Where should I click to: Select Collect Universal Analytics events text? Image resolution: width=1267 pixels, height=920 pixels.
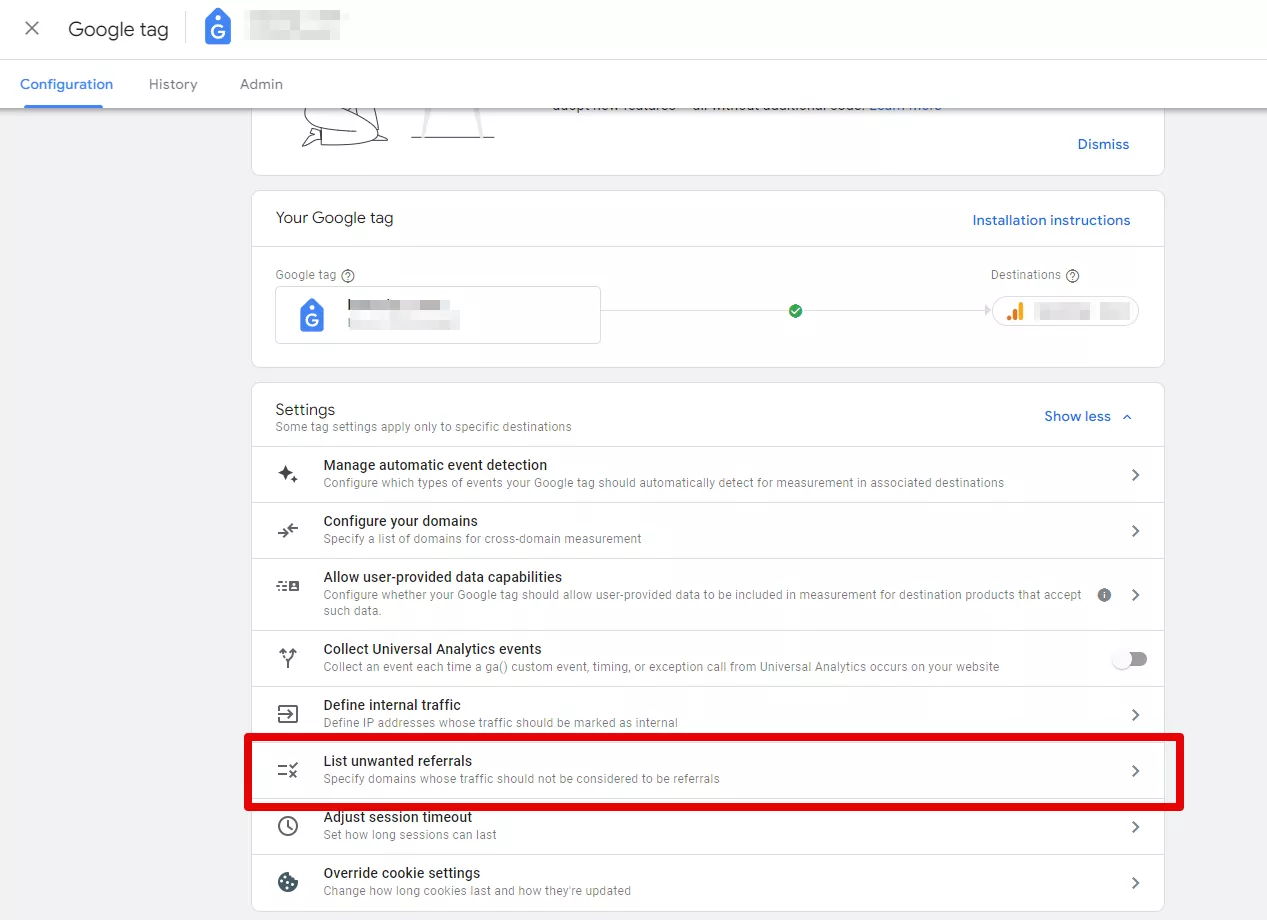click(x=432, y=649)
